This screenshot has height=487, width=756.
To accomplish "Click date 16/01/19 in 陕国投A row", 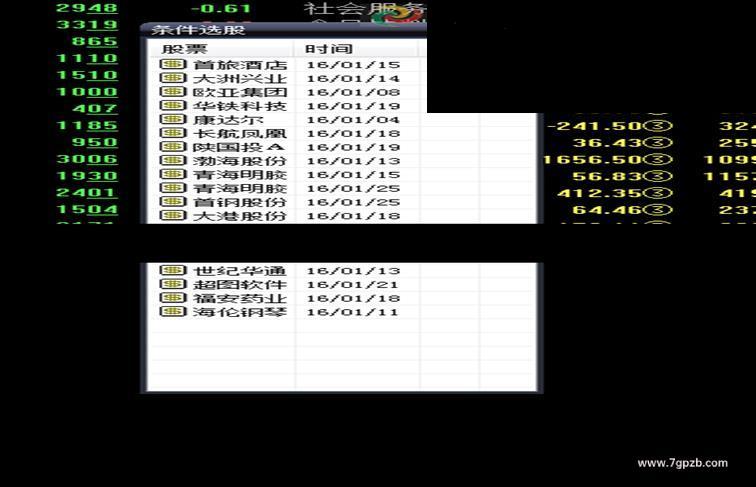I will click(x=353, y=147).
